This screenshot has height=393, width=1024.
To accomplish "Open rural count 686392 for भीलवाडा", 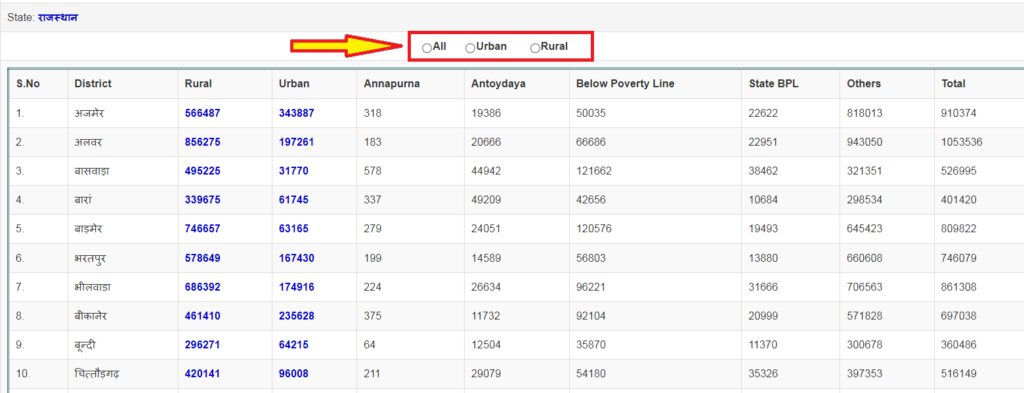I will click(202, 287).
